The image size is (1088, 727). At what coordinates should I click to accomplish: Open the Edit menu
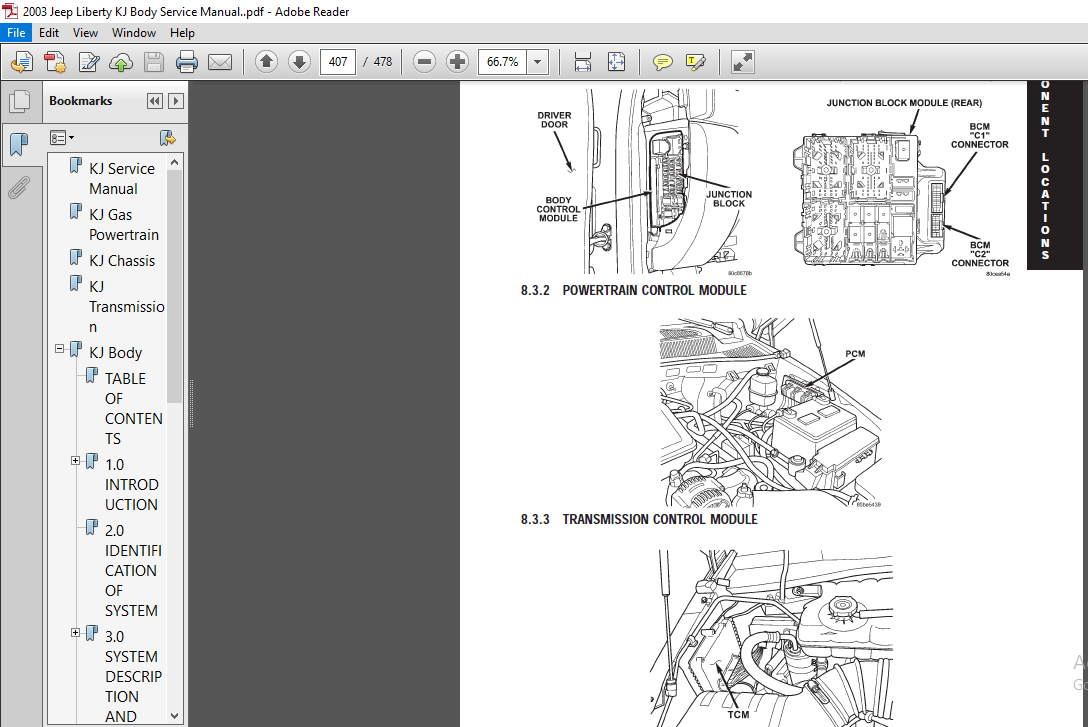click(x=49, y=33)
